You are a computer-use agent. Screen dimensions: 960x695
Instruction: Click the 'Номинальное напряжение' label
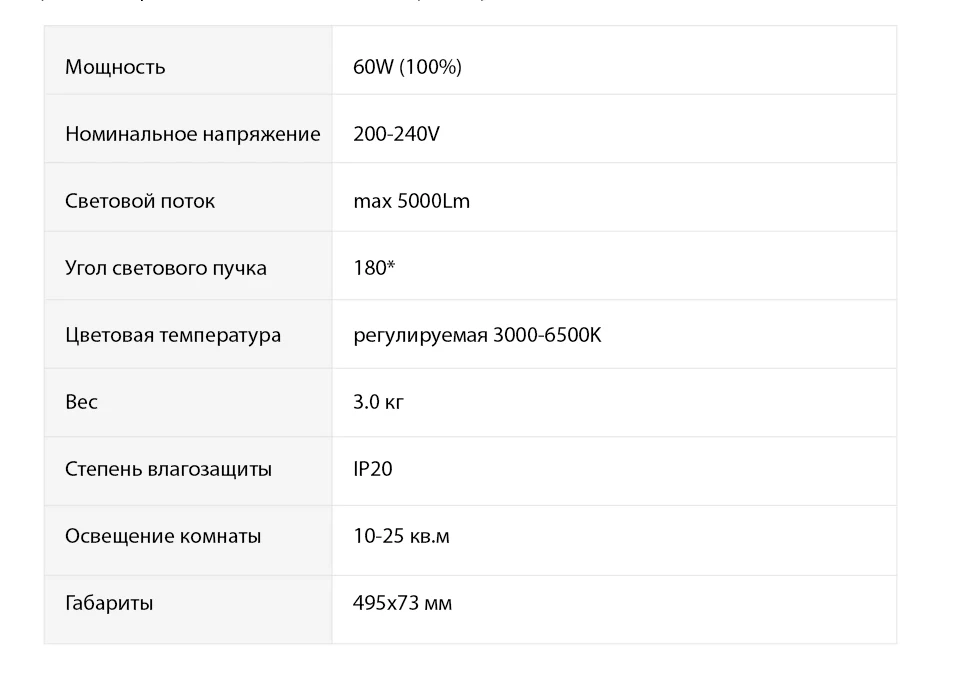click(x=193, y=134)
